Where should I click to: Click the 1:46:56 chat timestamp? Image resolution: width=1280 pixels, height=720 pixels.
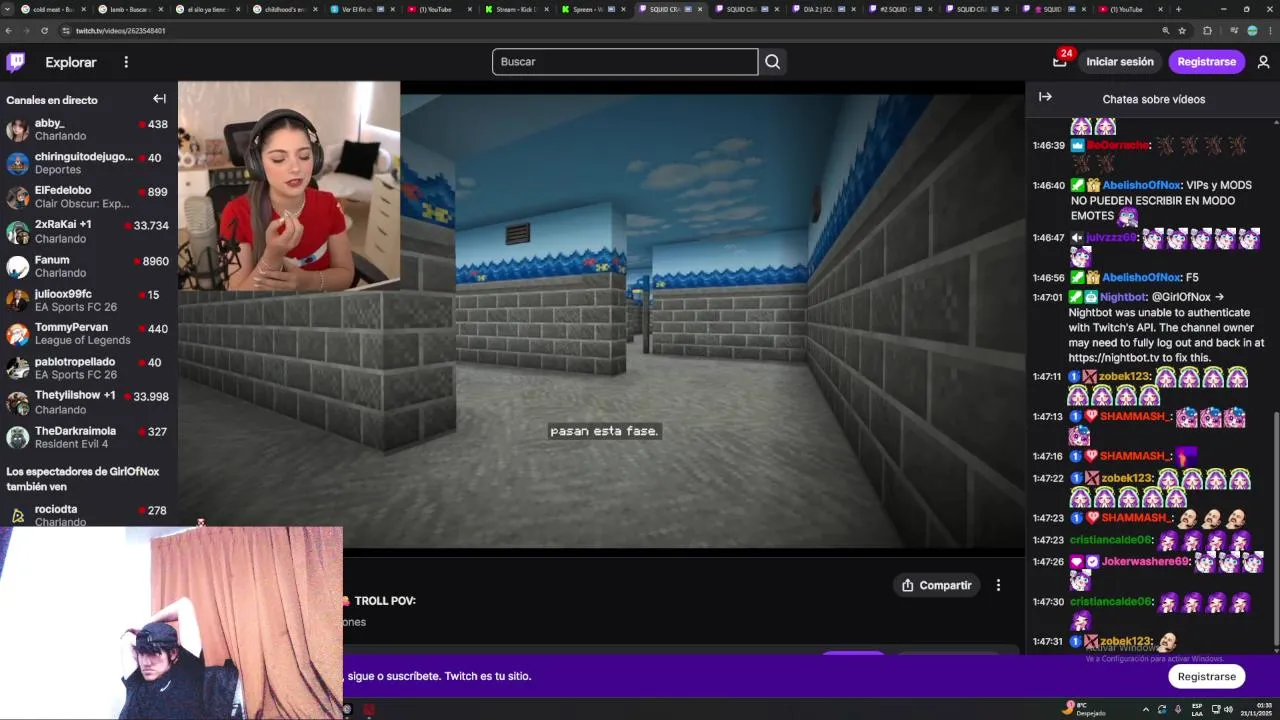[x=1048, y=277]
